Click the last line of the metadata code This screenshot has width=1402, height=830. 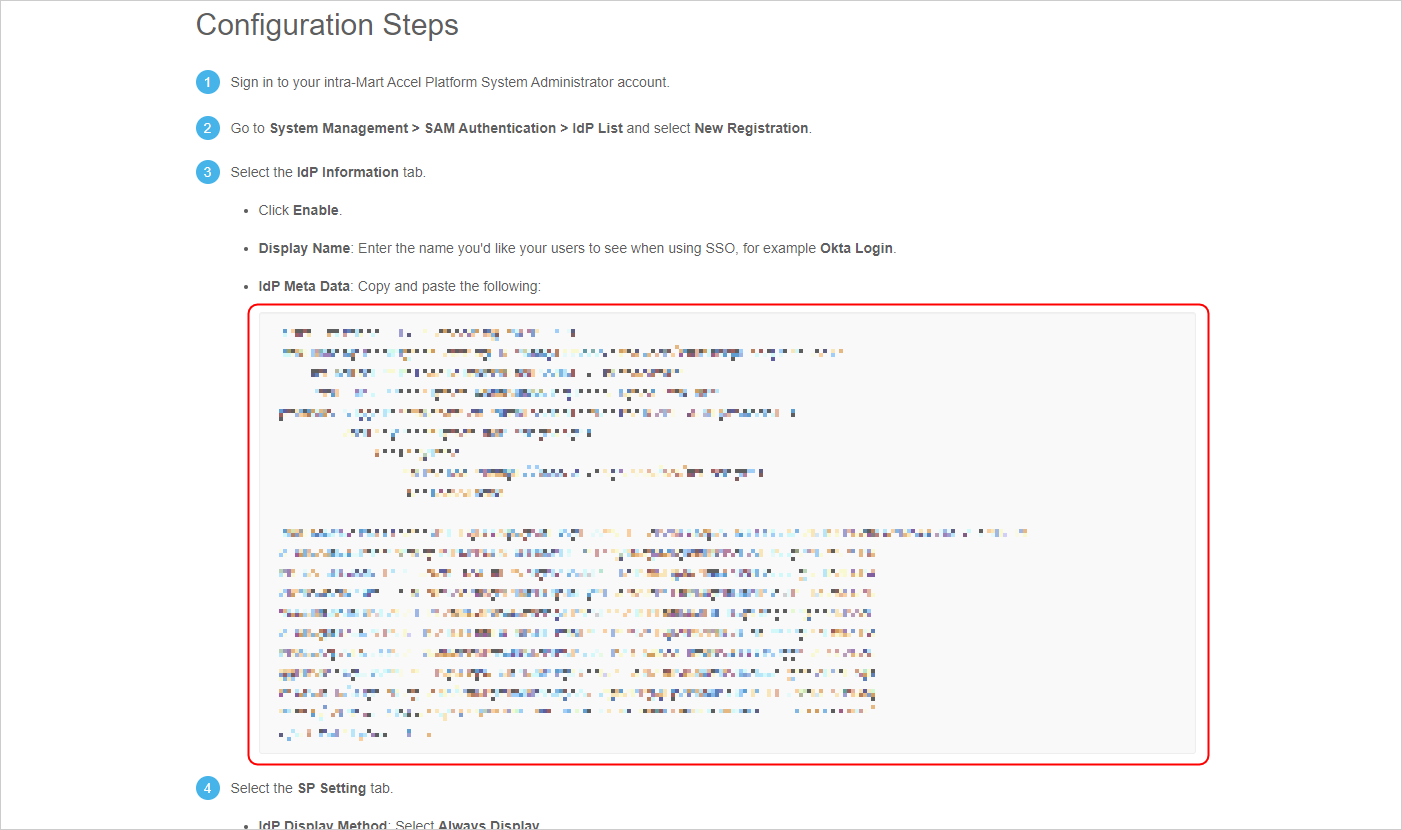coord(357,734)
